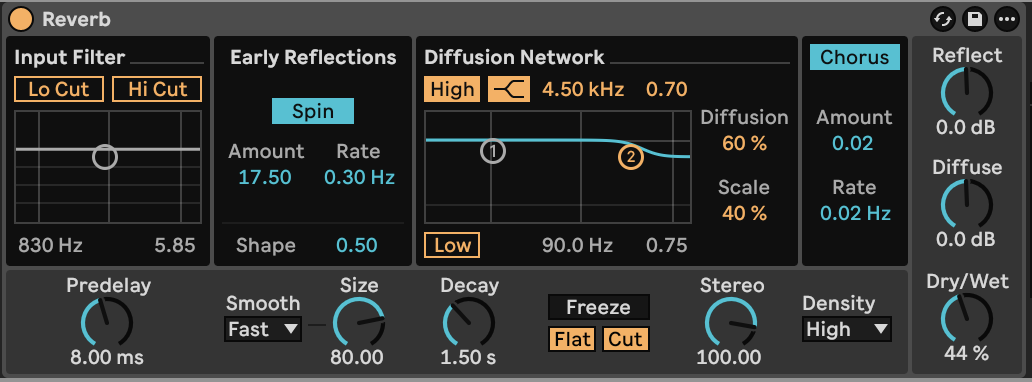Click the low filter value 0.75
This screenshot has height=382, width=1032.
point(667,246)
